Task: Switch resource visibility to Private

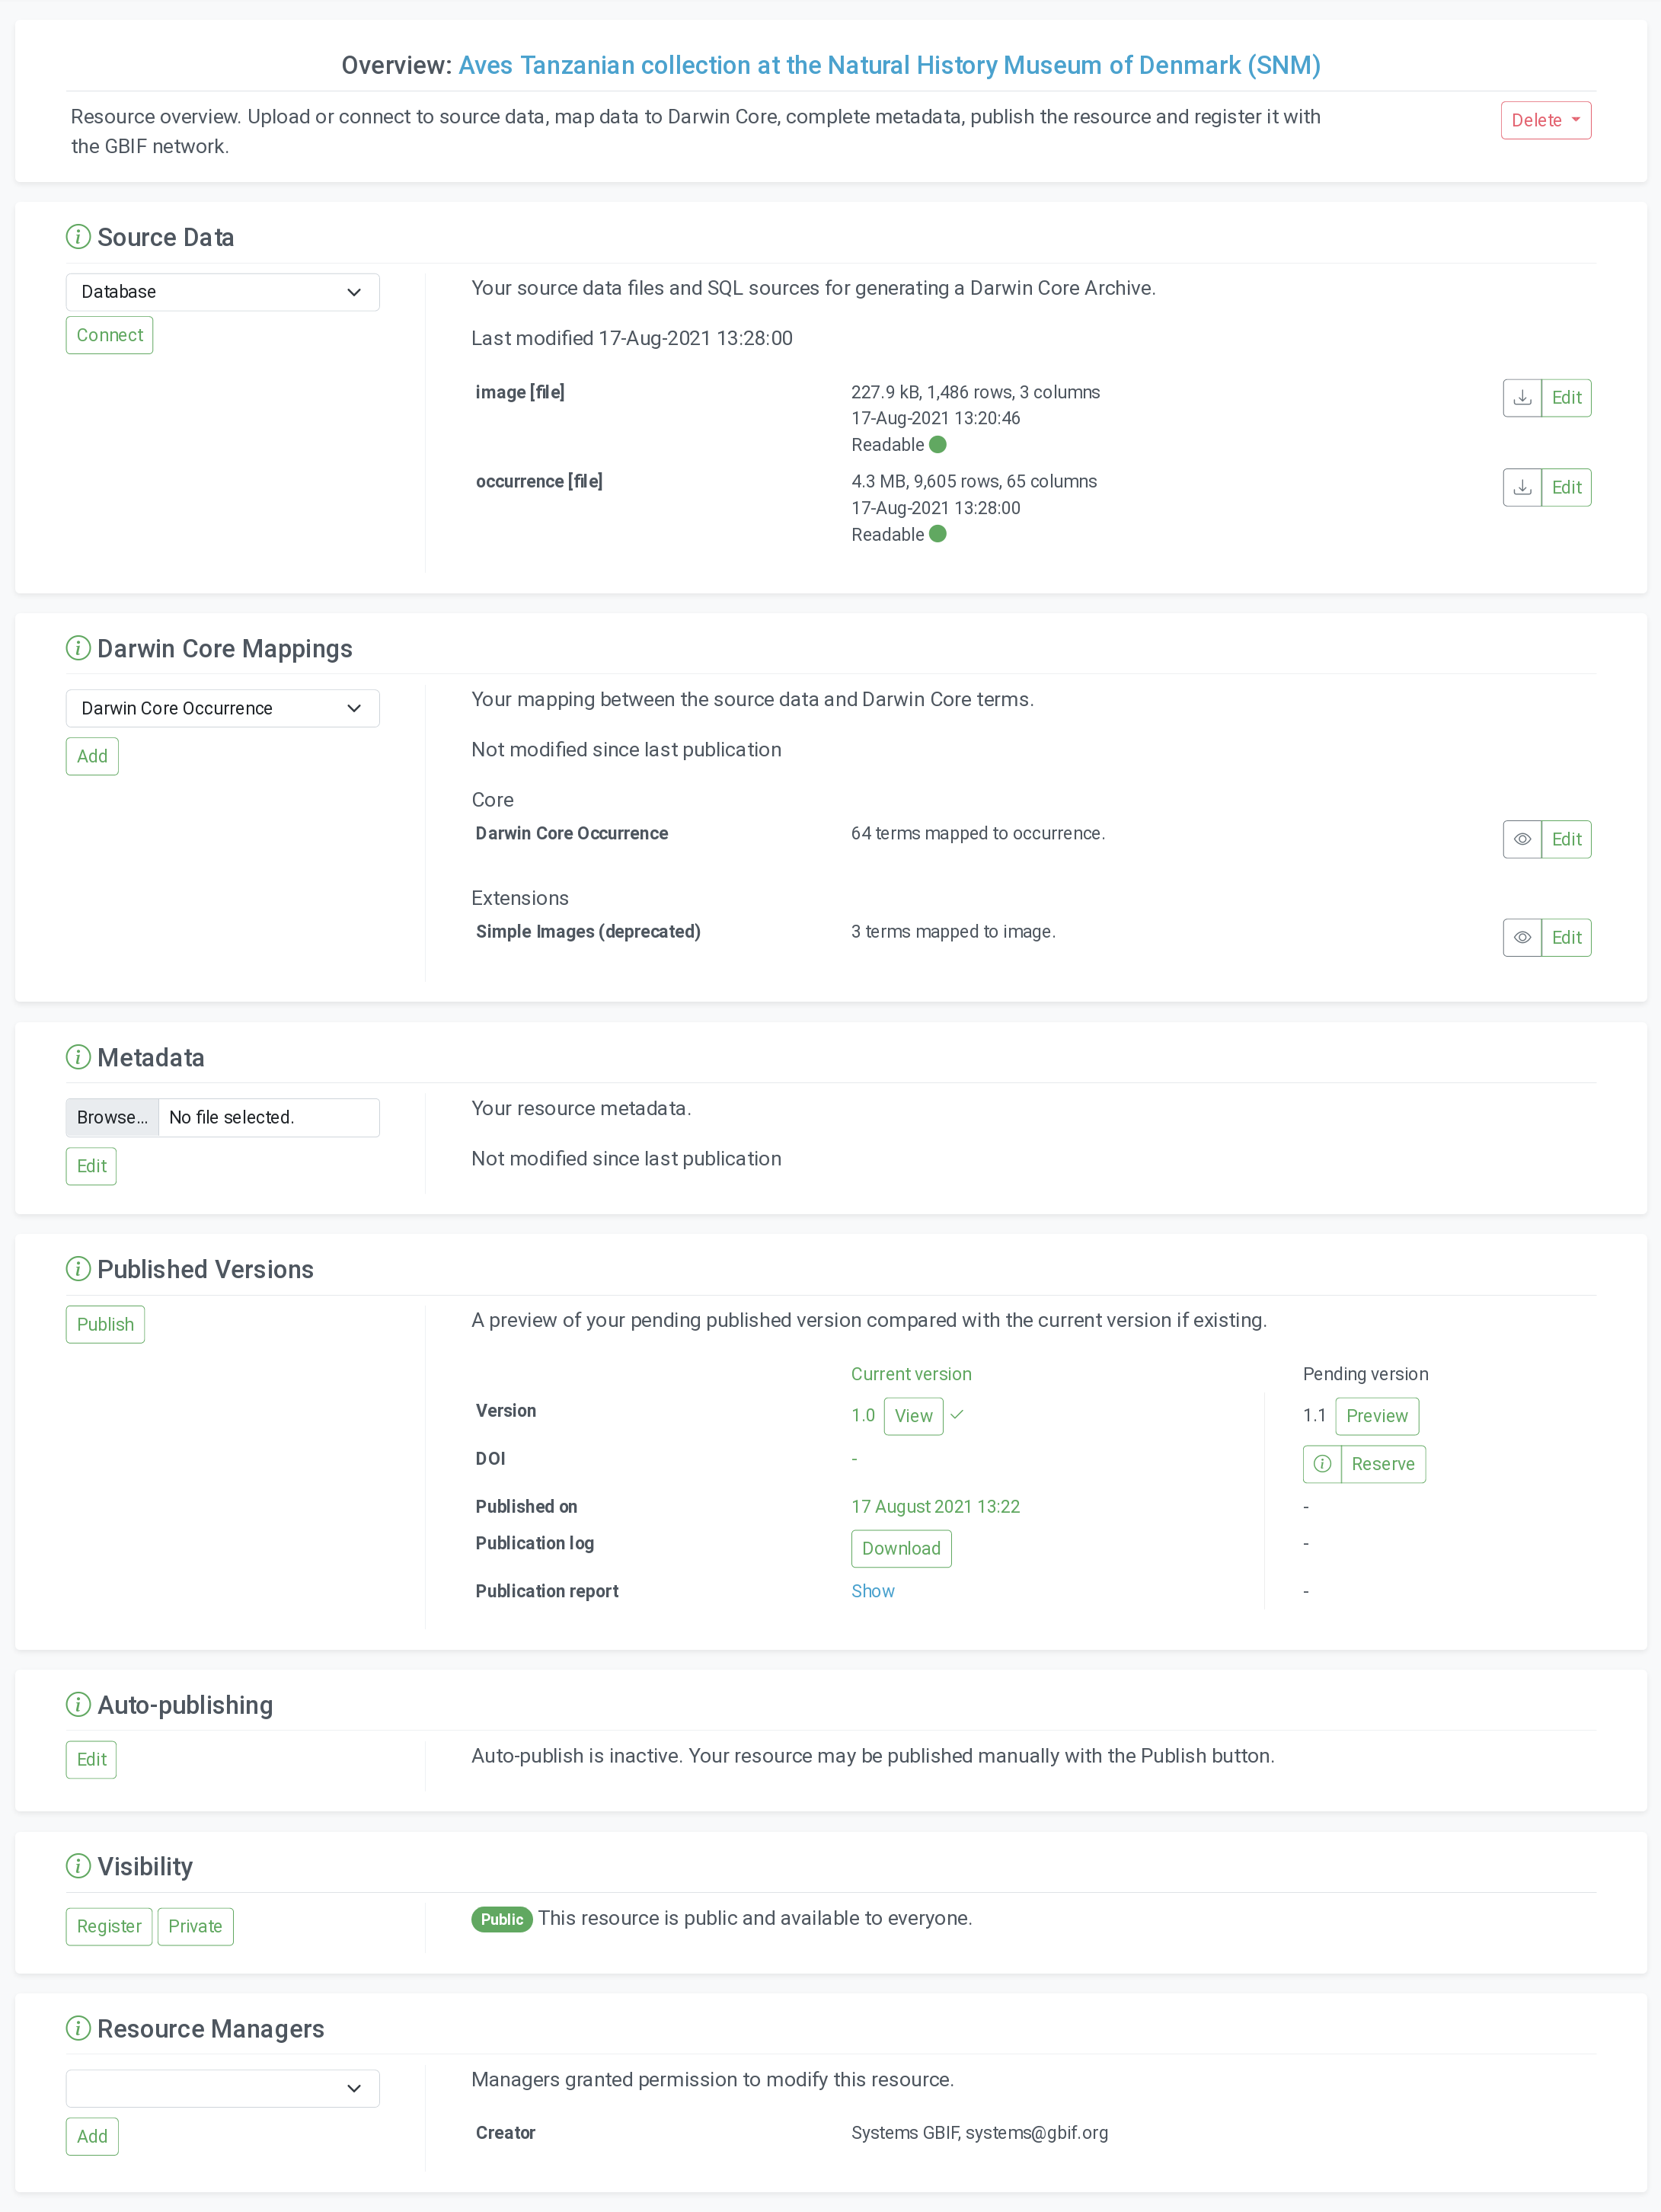Action: click(195, 1926)
